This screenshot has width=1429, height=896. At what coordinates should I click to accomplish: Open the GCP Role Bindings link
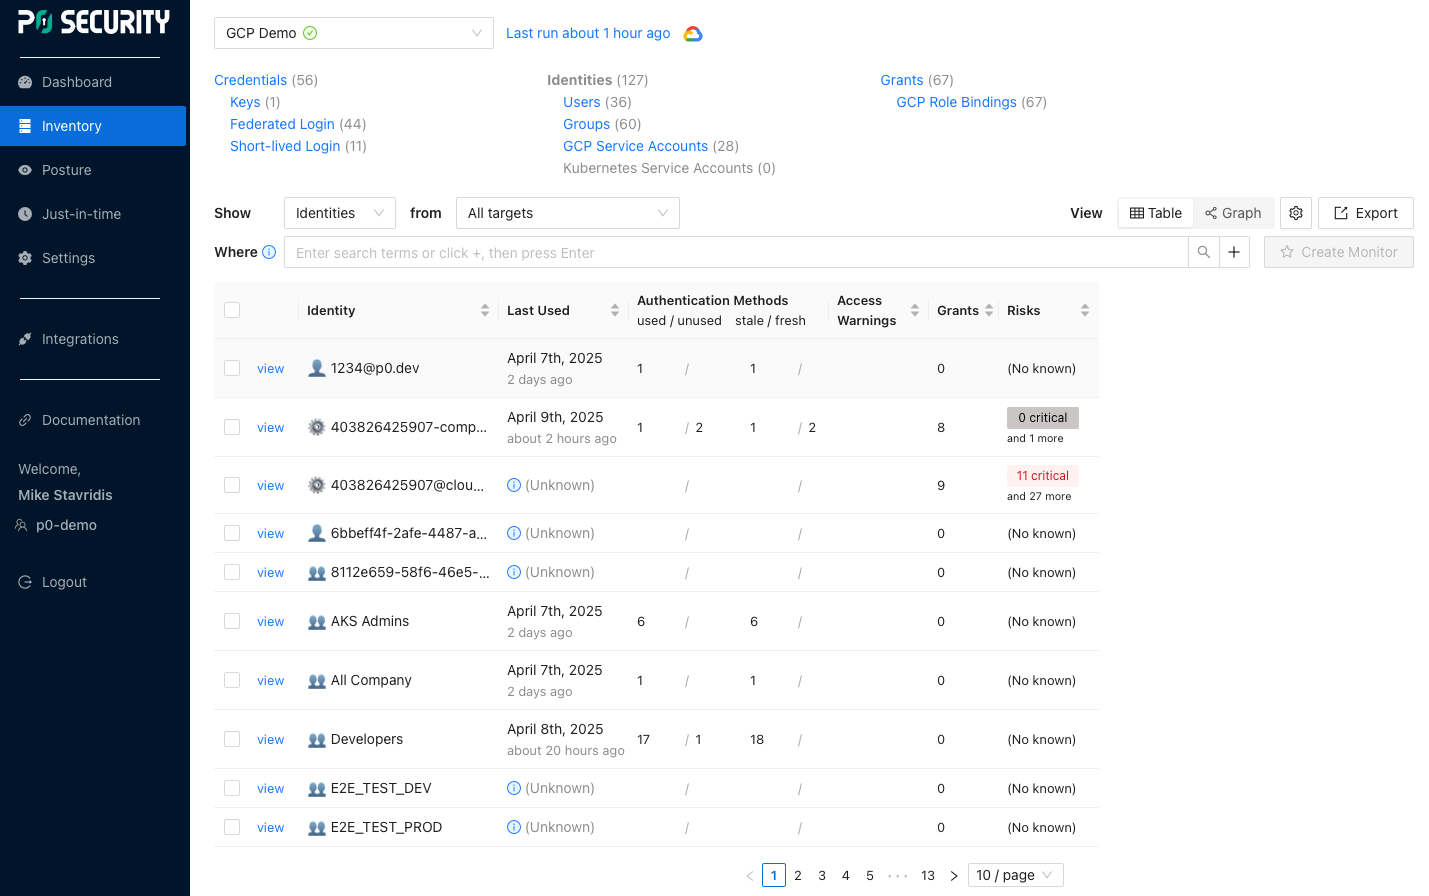coord(956,102)
